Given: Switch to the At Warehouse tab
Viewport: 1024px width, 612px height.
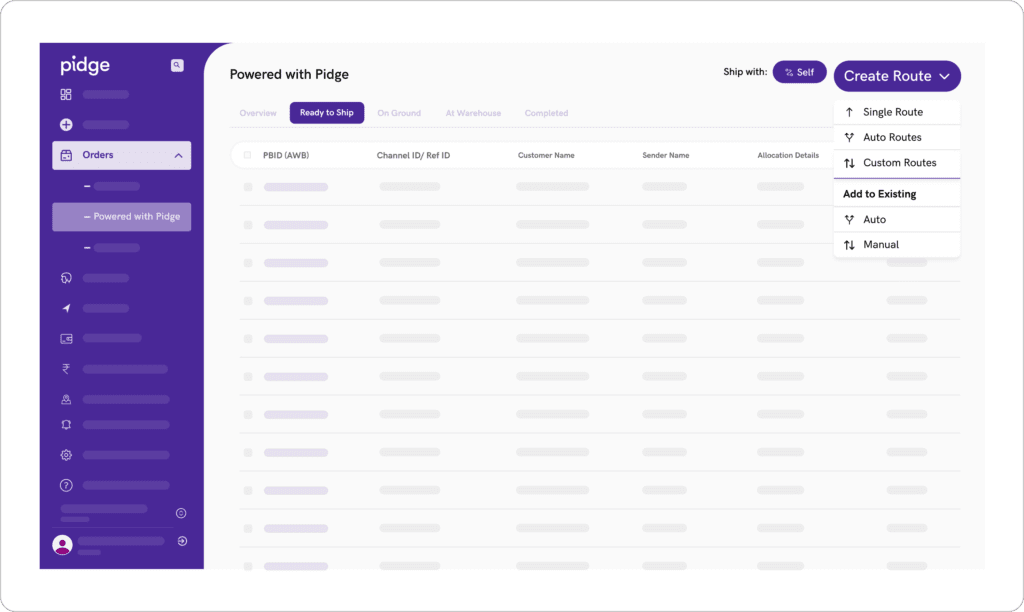Looking at the screenshot, I should 473,113.
